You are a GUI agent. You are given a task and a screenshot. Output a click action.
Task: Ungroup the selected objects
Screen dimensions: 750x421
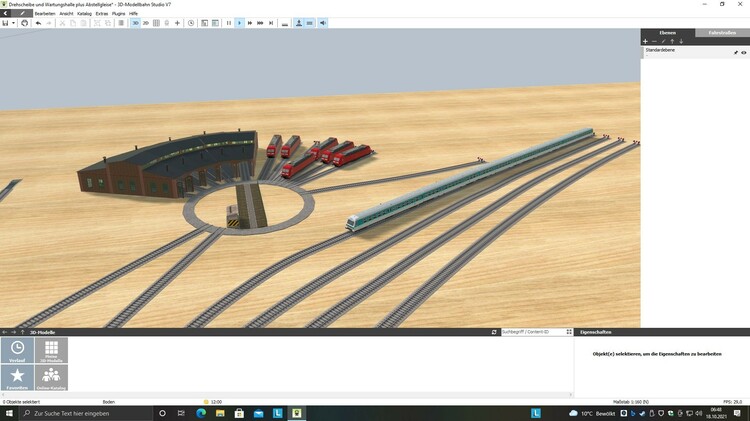coord(108,23)
